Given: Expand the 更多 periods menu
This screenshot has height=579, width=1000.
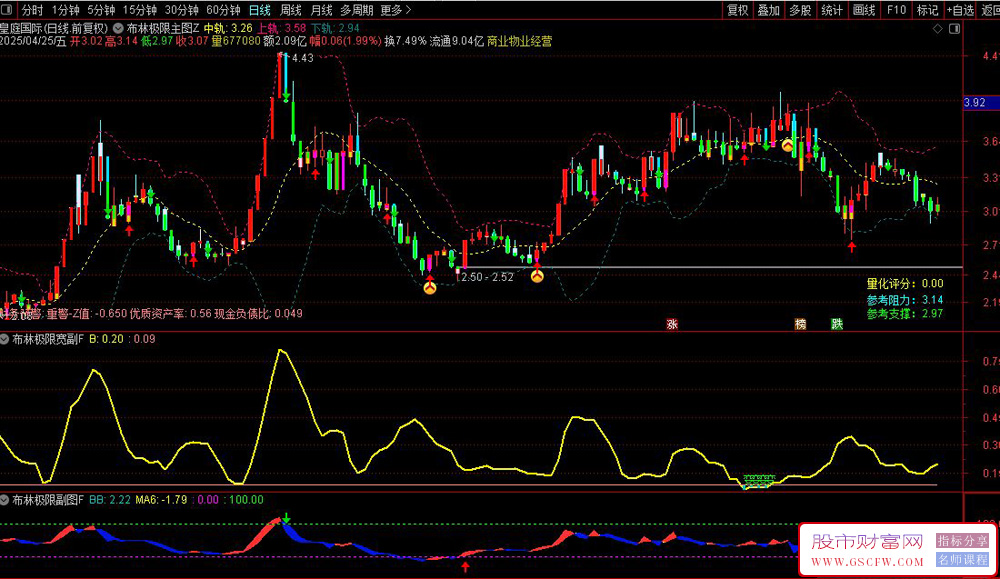Looking at the screenshot, I should click(x=395, y=10).
